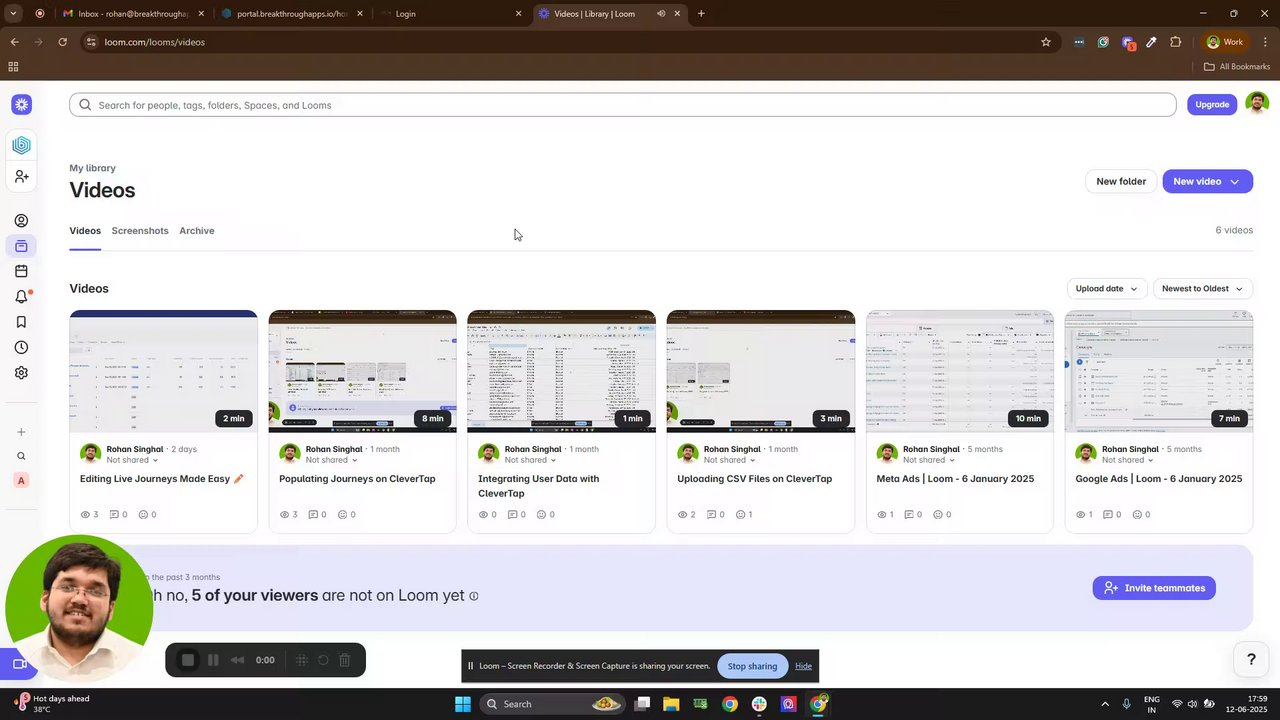1280x720 pixels.
Task: Click the rewind button on recorder bar
Action: [237, 660]
